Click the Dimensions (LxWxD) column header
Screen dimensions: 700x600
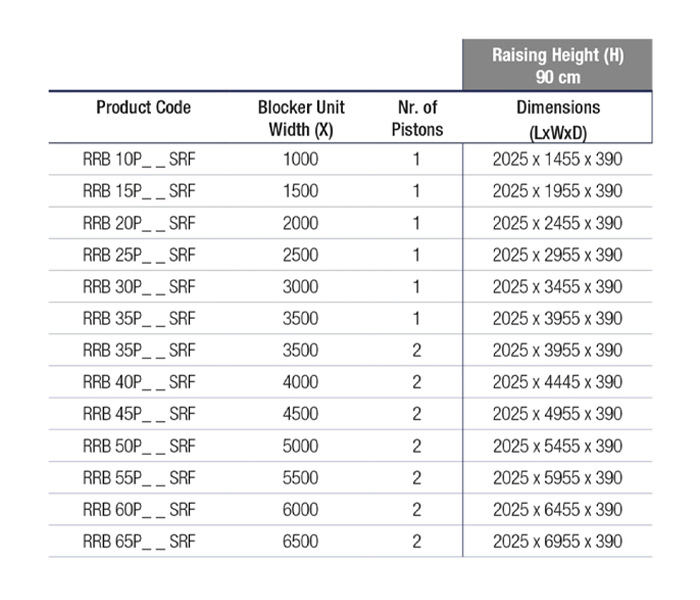(557, 118)
